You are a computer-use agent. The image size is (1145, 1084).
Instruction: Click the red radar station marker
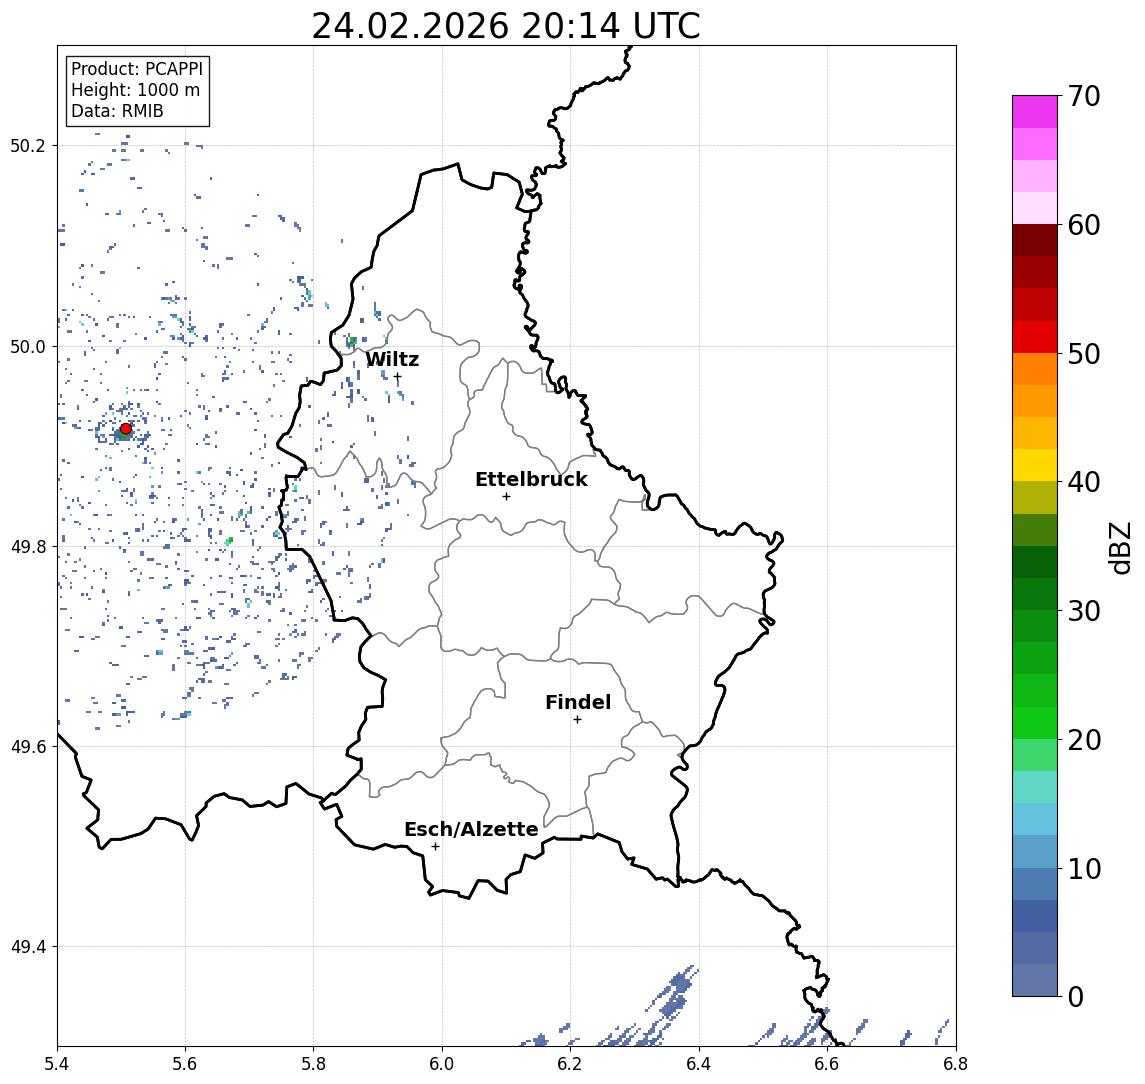[126, 429]
